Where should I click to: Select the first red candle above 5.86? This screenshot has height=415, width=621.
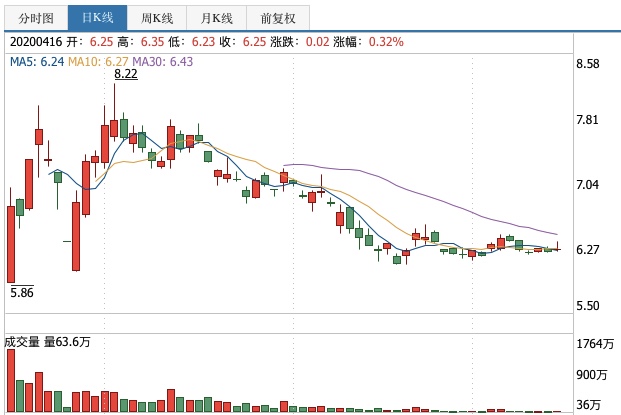(11, 244)
